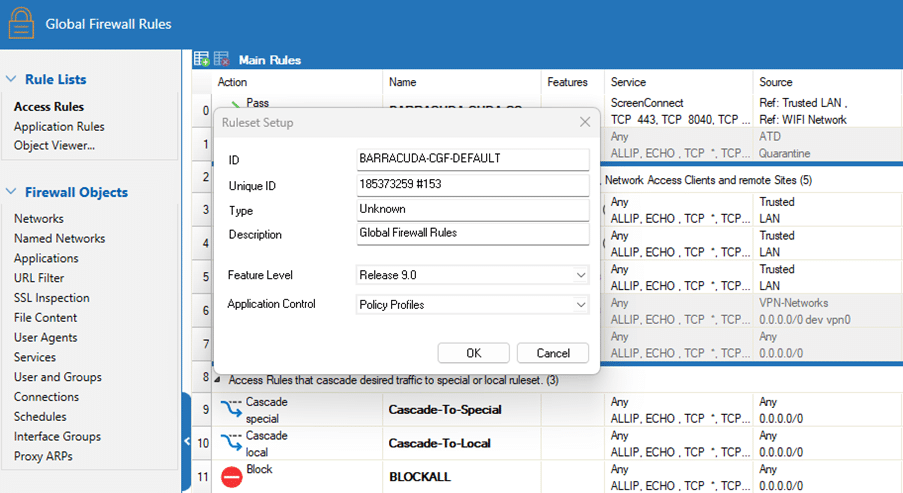Click the Cascade-To-Special cascade arrow icon
The width and height of the screenshot is (903, 493).
click(x=231, y=408)
